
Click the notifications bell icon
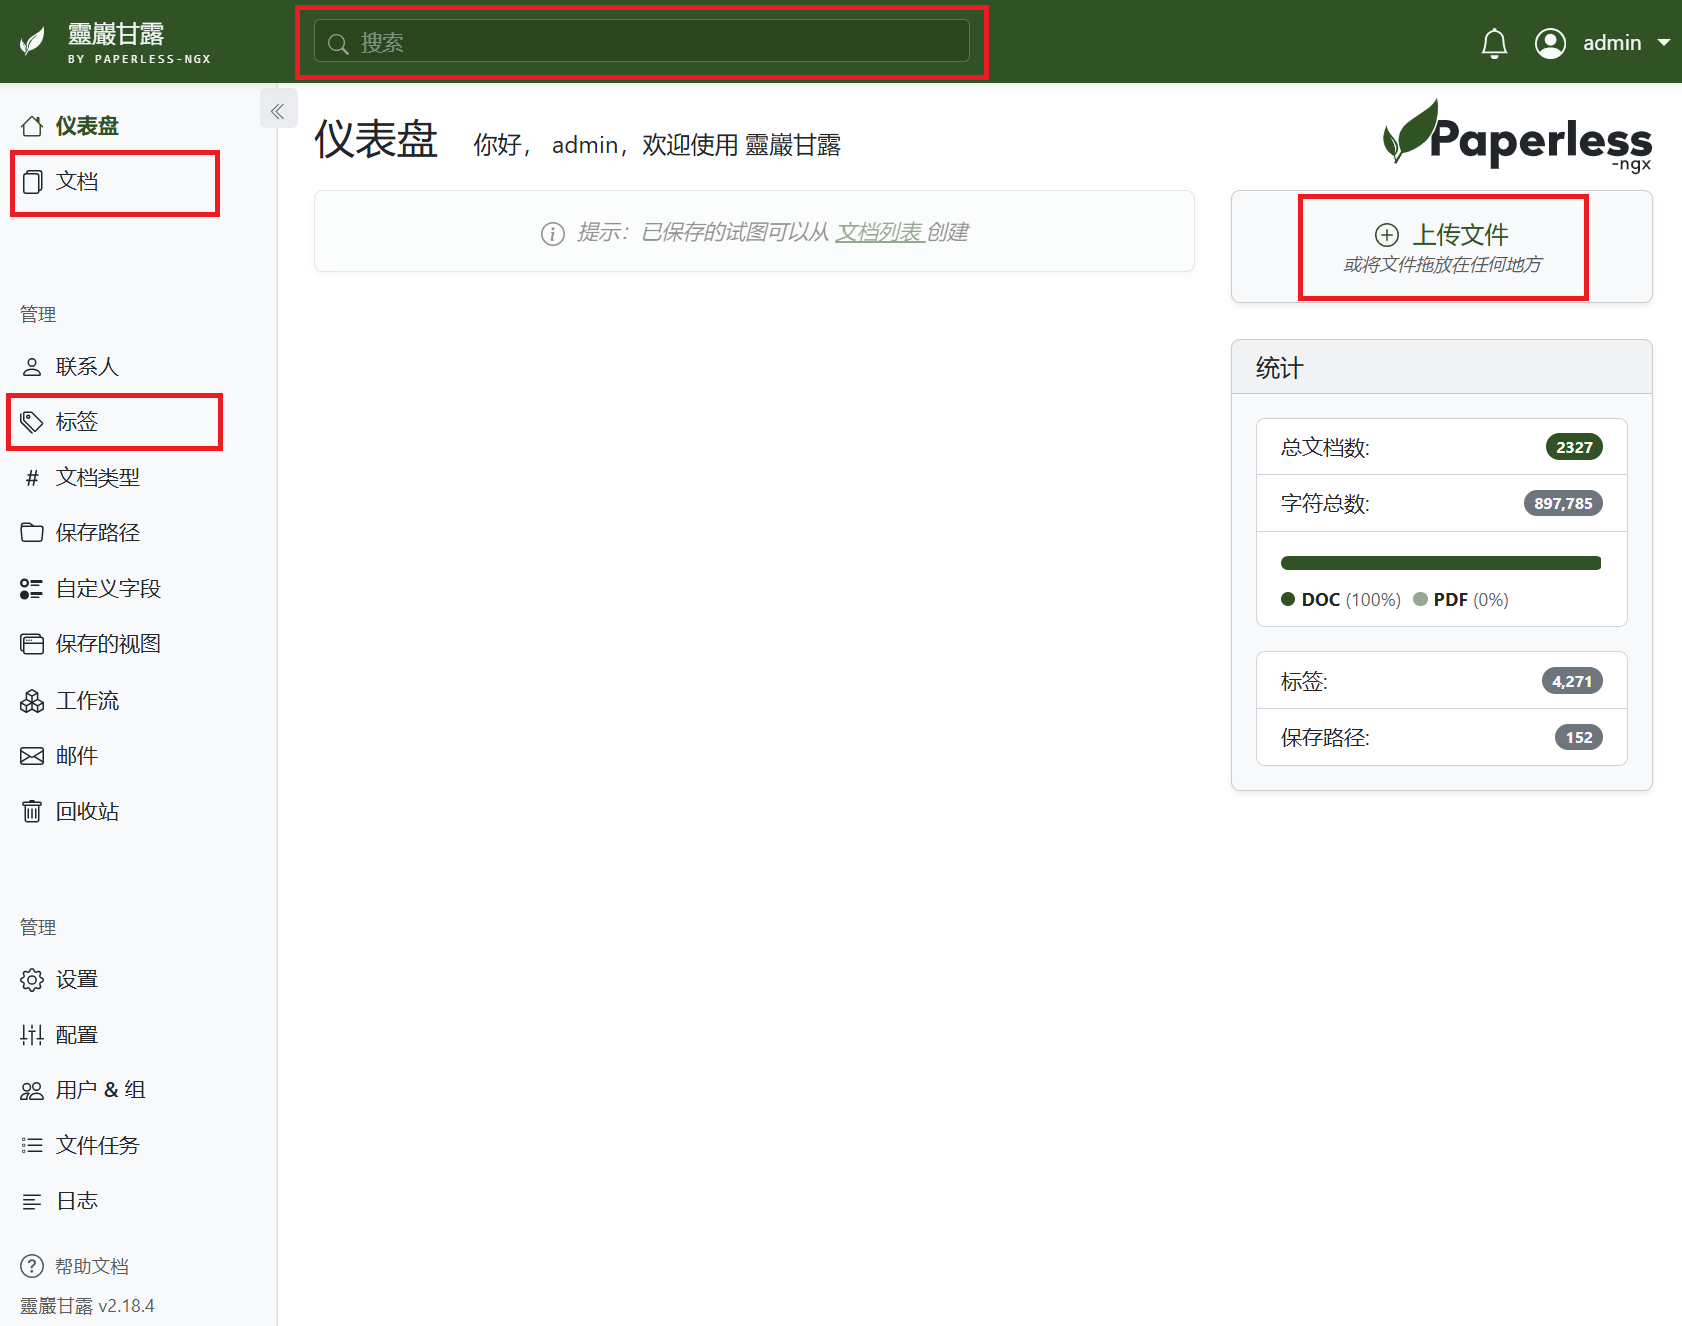pyautogui.click(x=1494, y=44)
